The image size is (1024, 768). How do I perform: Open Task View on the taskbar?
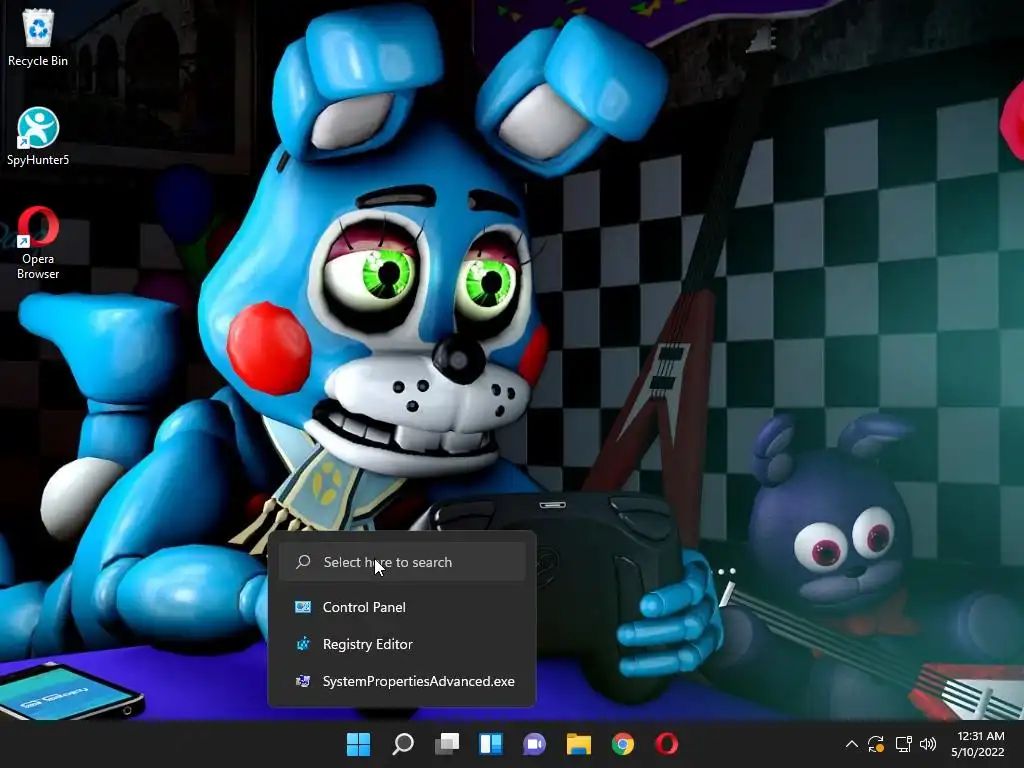tap(447, 744)
